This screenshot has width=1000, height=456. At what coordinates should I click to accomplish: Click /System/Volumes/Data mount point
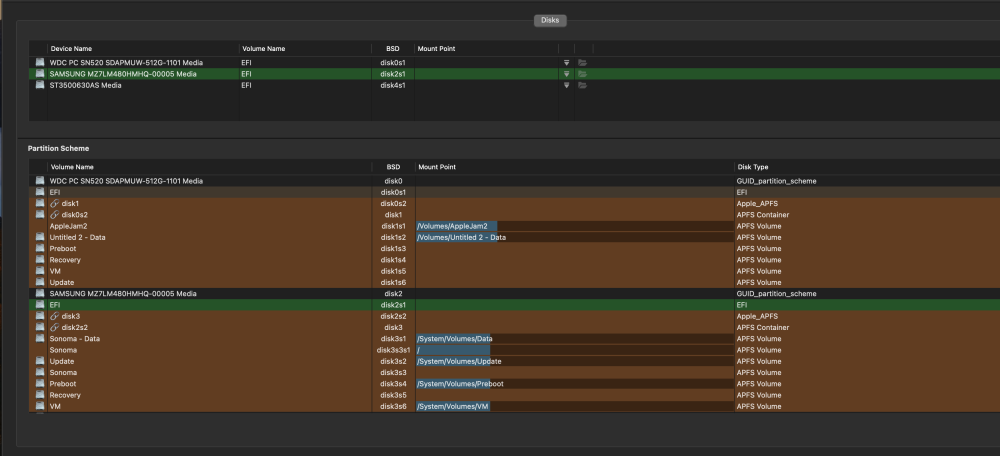coord(455,339)
